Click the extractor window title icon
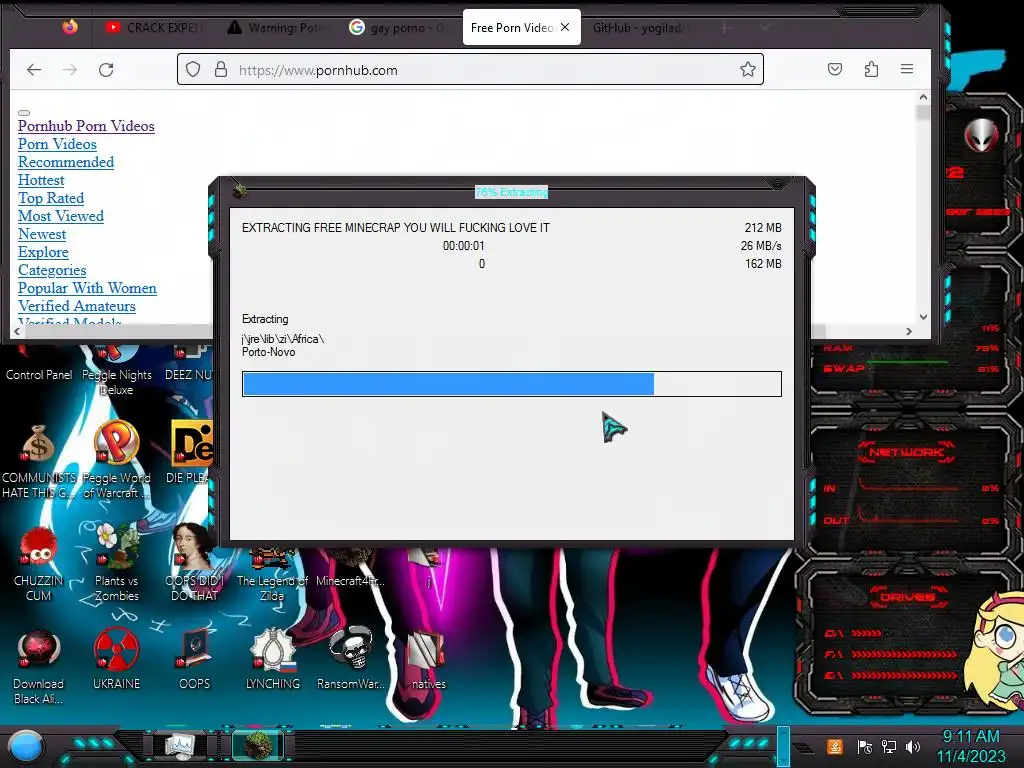Image resolution: width=1024 pixels, height=768 pixels. (x=240, y=191)
